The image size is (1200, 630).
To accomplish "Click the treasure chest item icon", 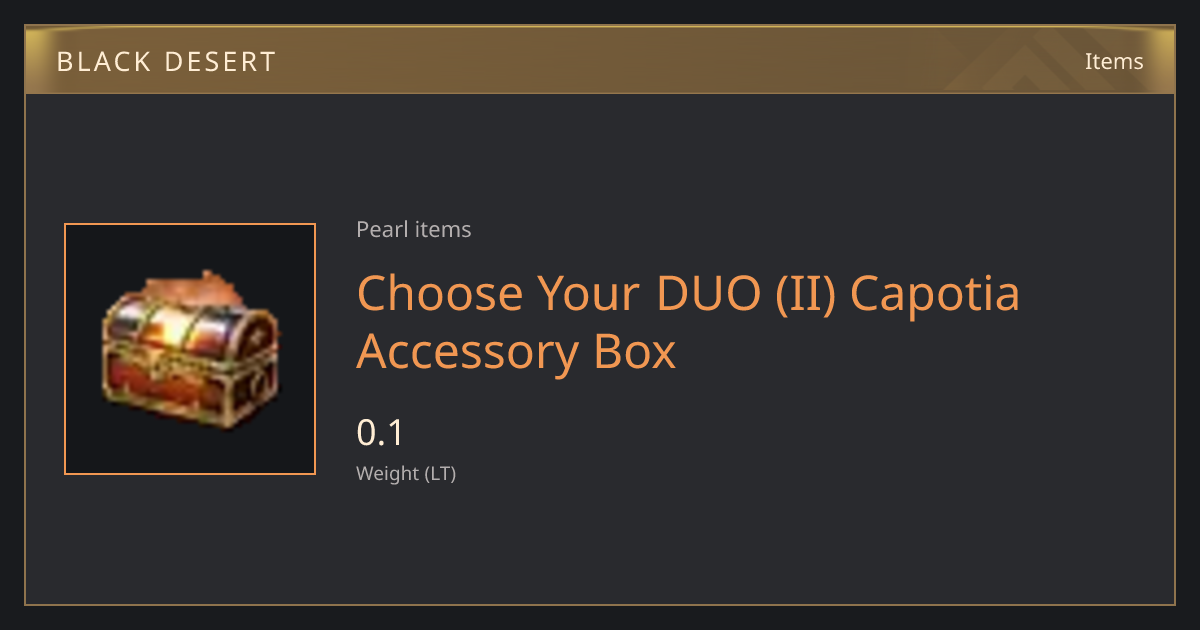I will [x=189, y=349].
